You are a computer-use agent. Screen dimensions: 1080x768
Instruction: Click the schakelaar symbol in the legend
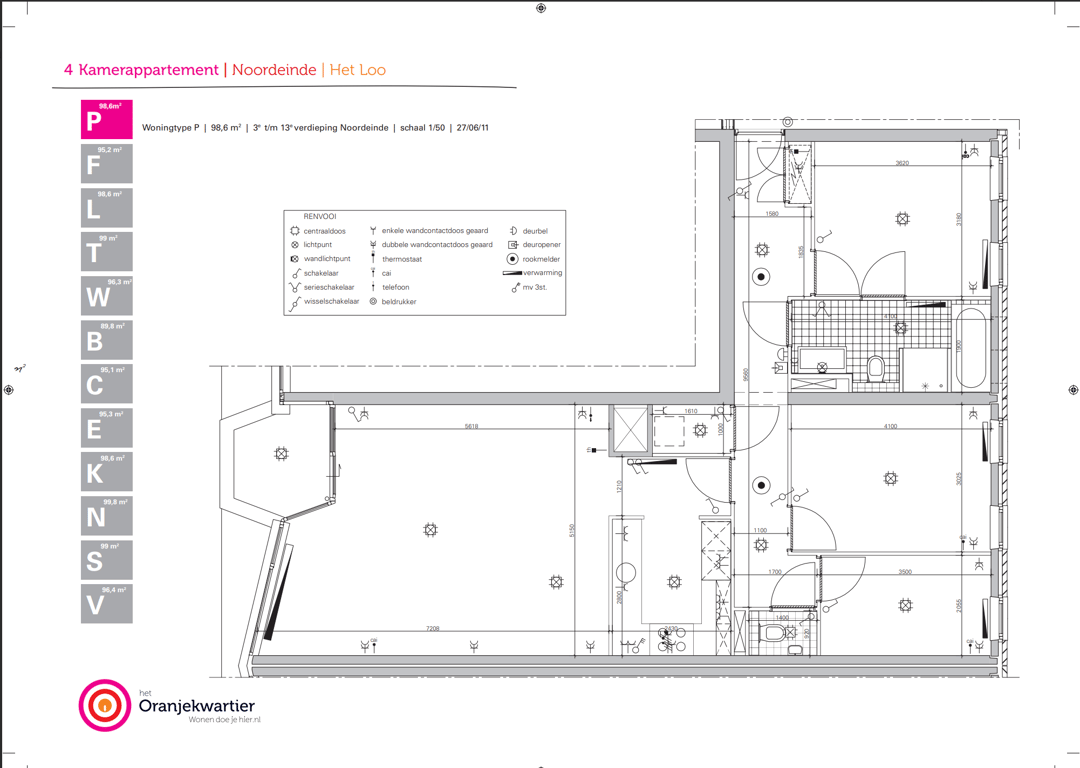click(296, 273)
